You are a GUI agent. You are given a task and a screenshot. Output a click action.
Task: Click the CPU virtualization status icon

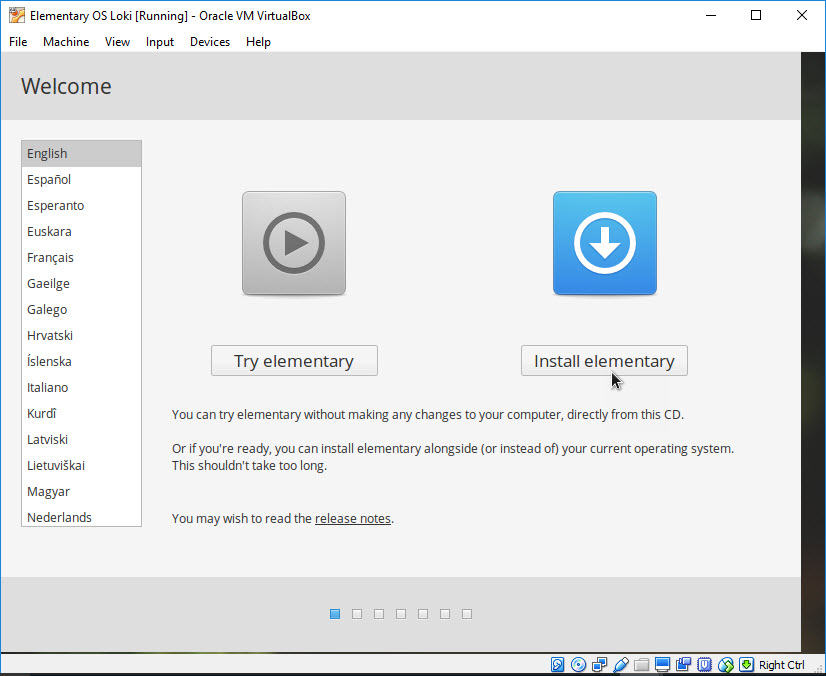point(704,664)
